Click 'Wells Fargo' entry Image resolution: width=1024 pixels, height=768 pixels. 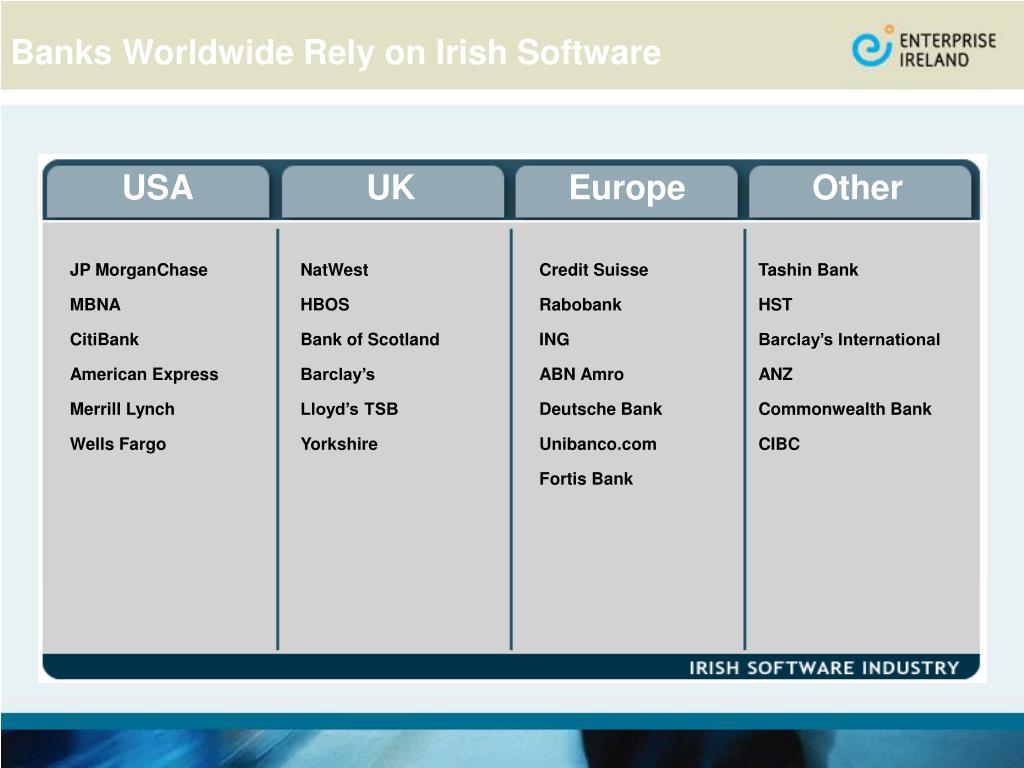click(x=118, y=444)
